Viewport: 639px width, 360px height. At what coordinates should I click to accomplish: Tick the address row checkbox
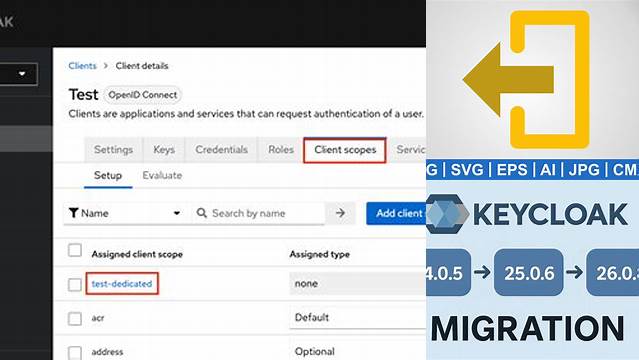click(x=75, y=353)
